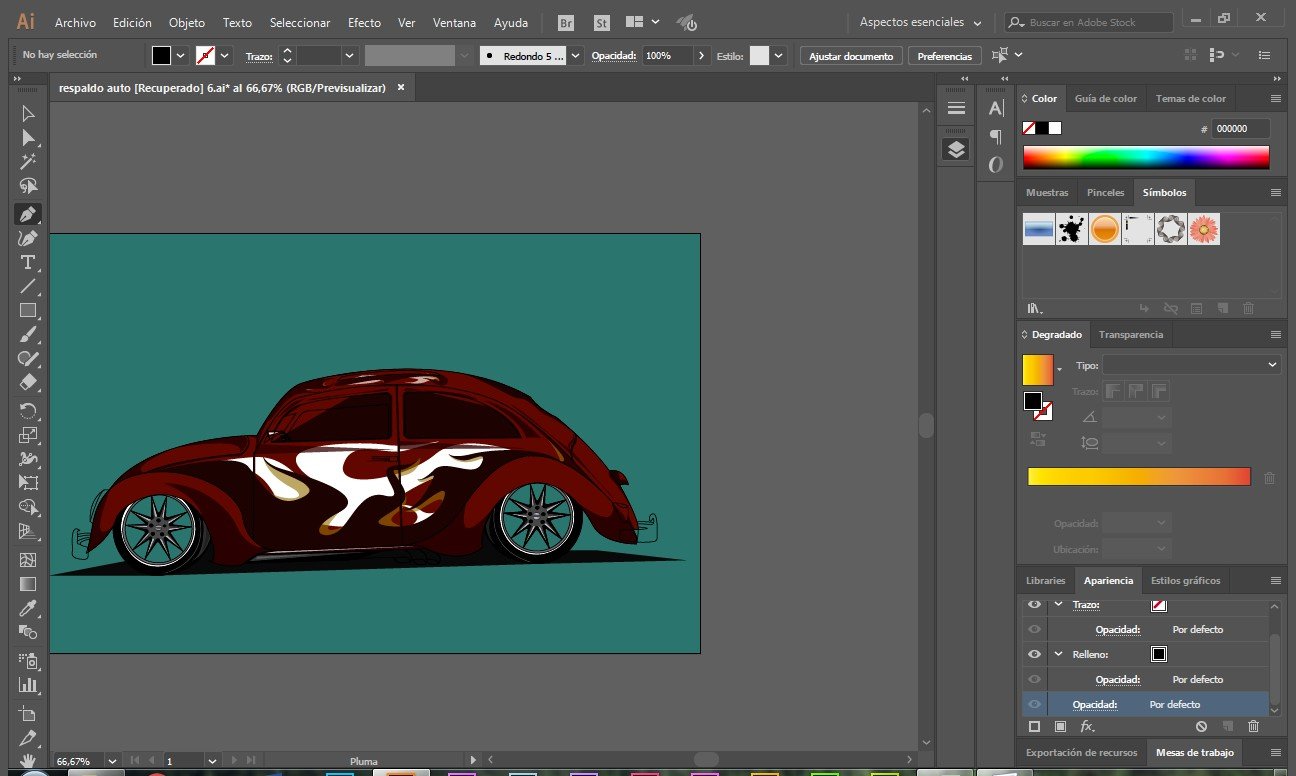Select the Gradient tool
This screenshot has height=776, width=1296.
tap(28, 584)
